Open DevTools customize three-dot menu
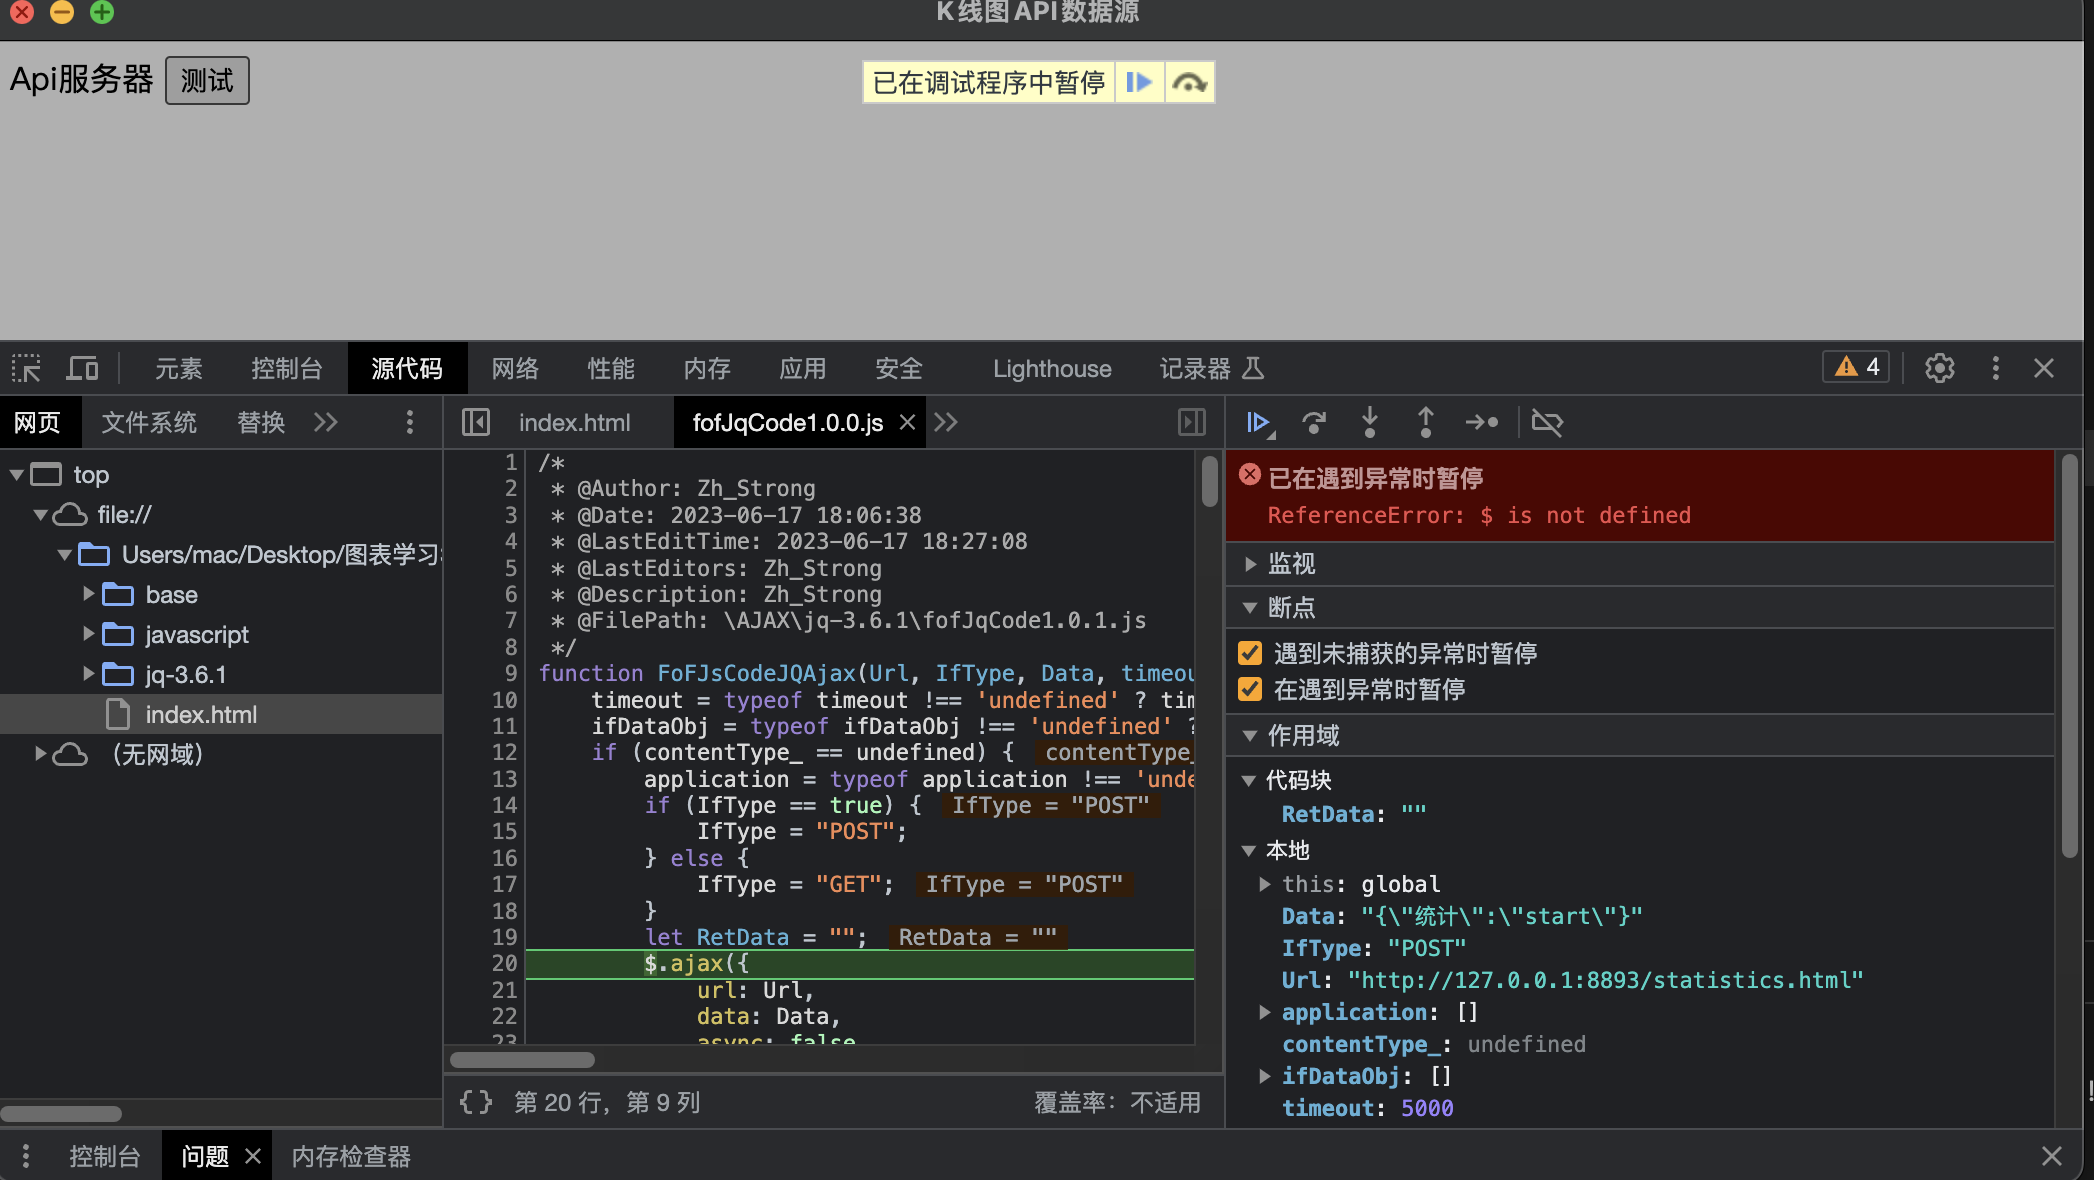 (1996, 368)
